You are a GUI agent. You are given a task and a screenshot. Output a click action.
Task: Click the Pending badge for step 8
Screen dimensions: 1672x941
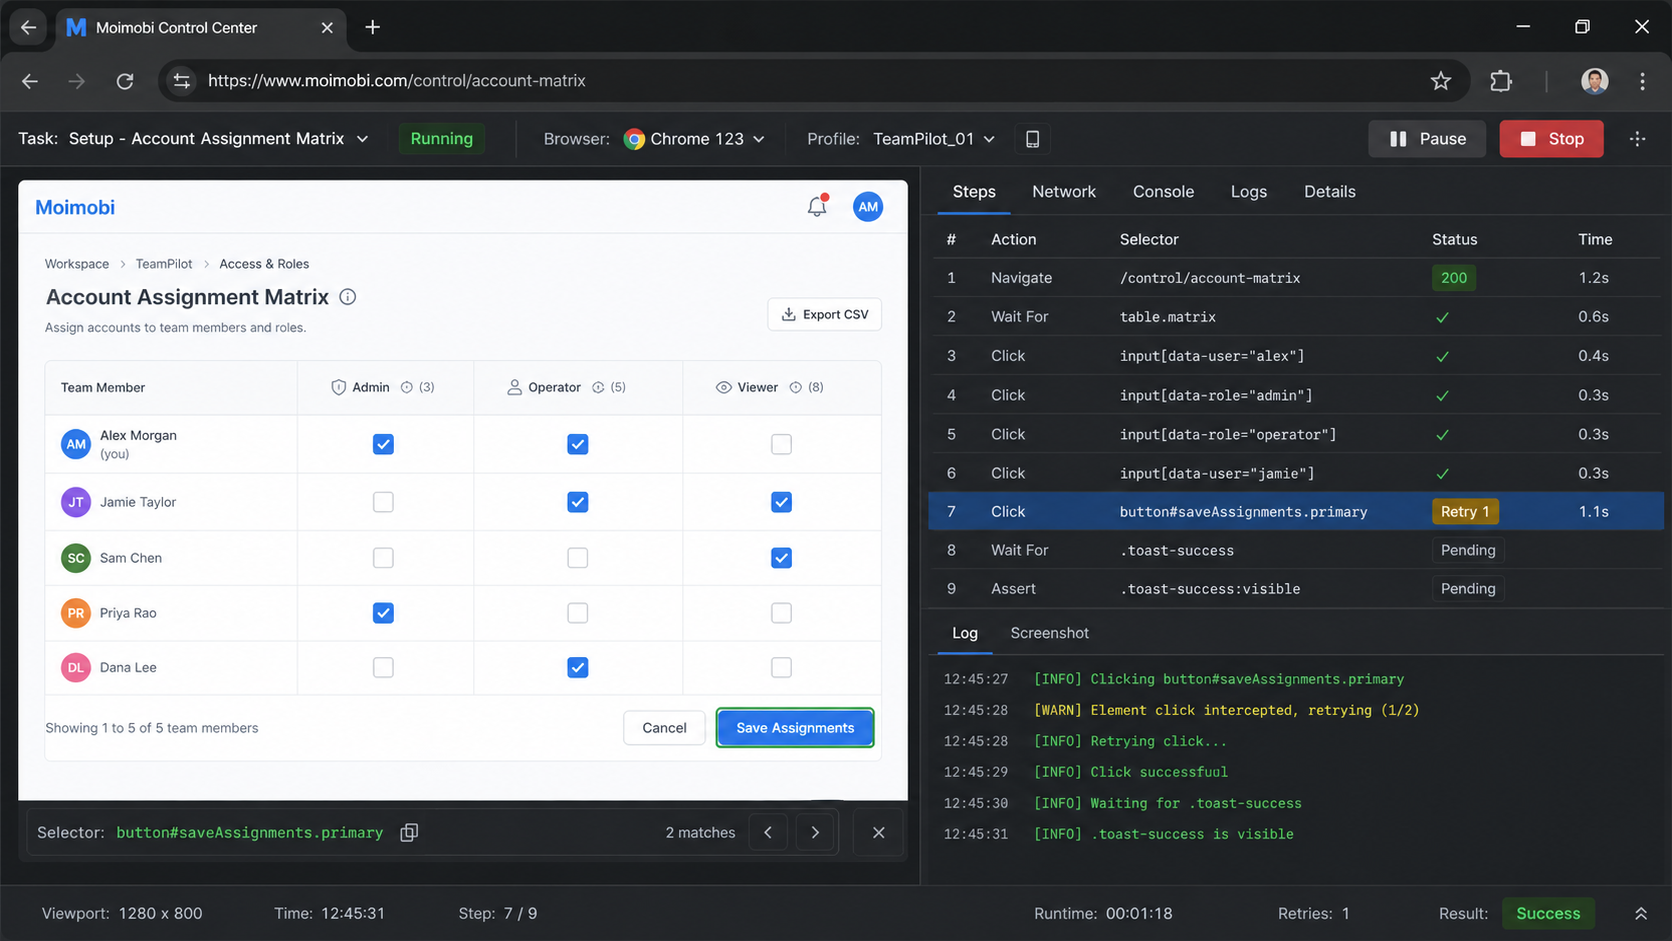click(x=1468, y=550)
